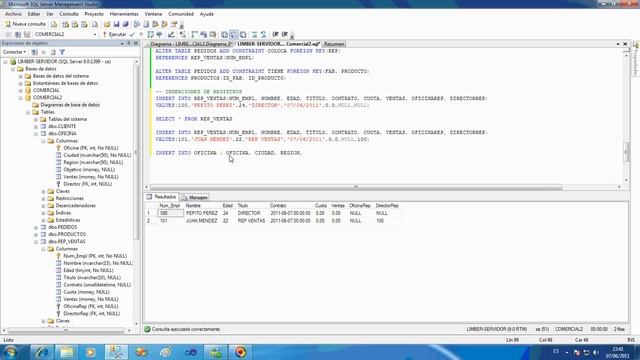This screenshot has height=360, width=640.
Task: Open the Archivo menu
Action: point(13,14)
